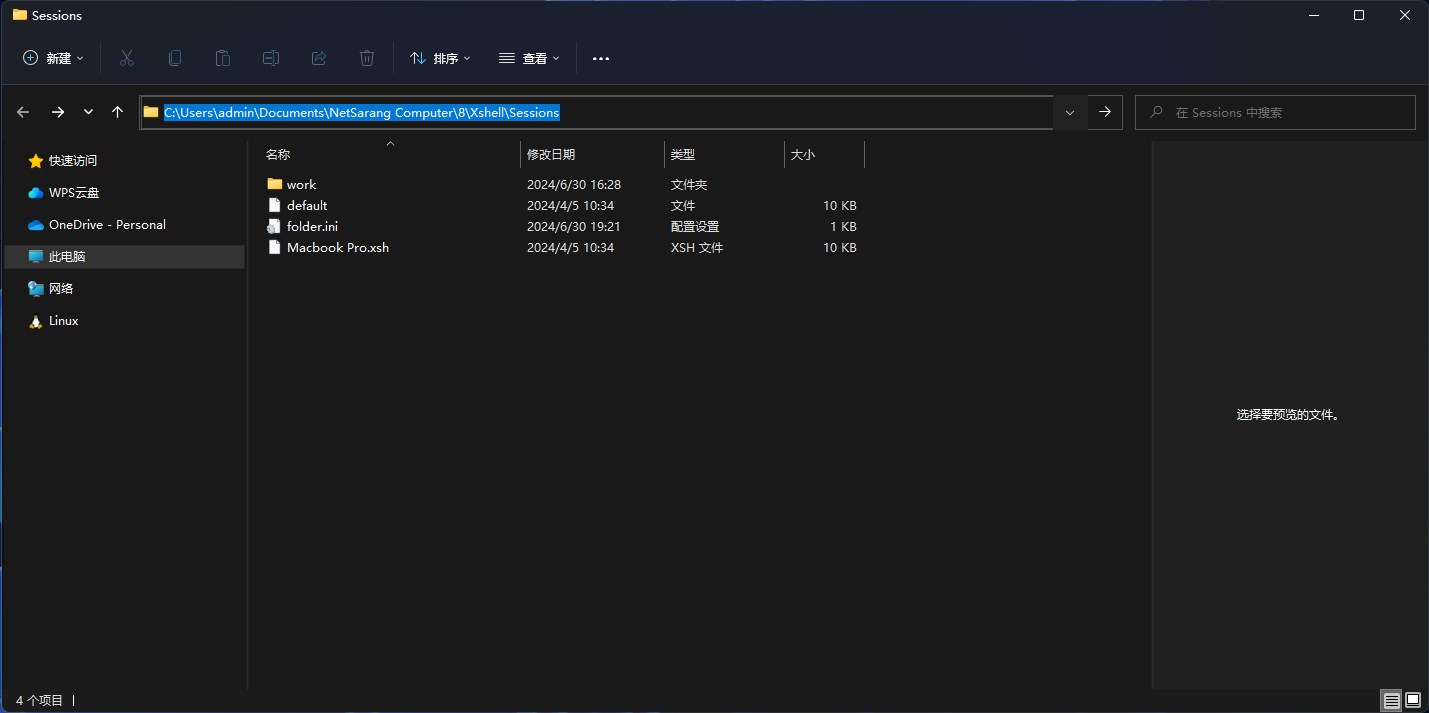The height and width of the screenshot is (713, 1429).
Task: Click the Delete trash bin icon
Action: click(x=367, y=58)
